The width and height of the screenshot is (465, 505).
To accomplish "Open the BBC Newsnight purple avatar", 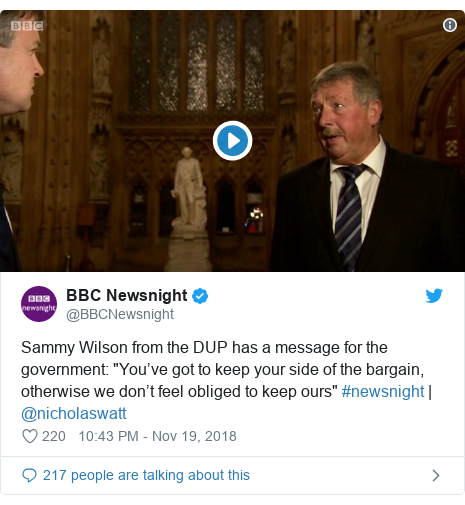I will [39, 304].
